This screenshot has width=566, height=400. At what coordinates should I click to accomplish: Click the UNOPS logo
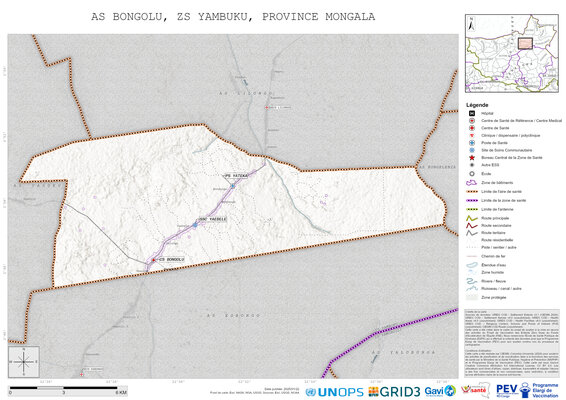pos(334,392)
